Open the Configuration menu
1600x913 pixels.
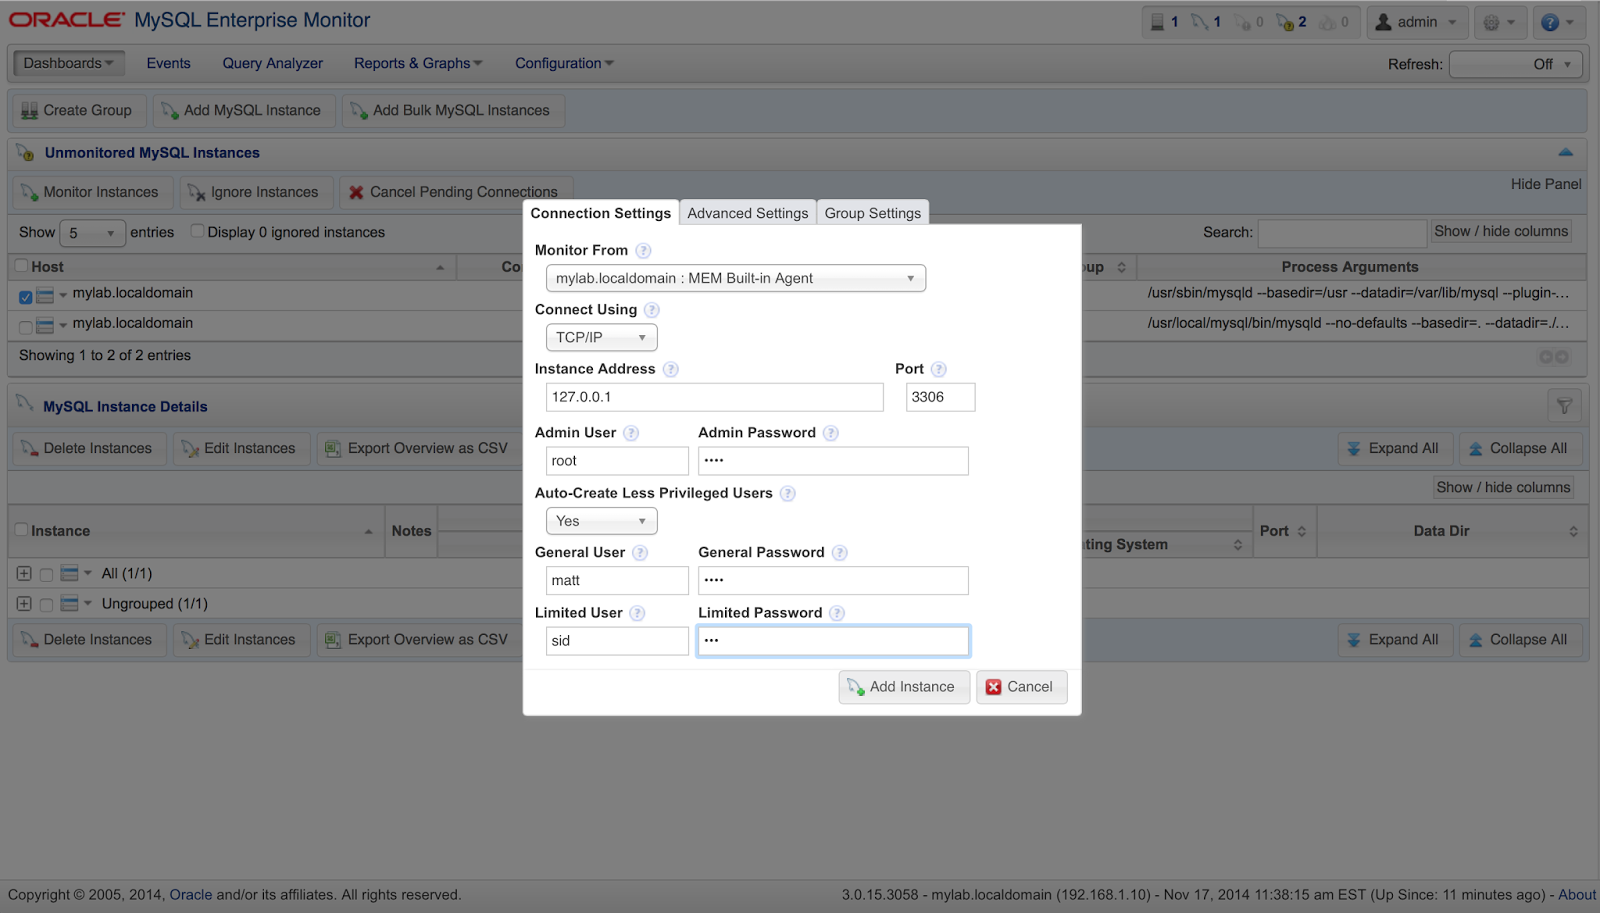[563, 62]
